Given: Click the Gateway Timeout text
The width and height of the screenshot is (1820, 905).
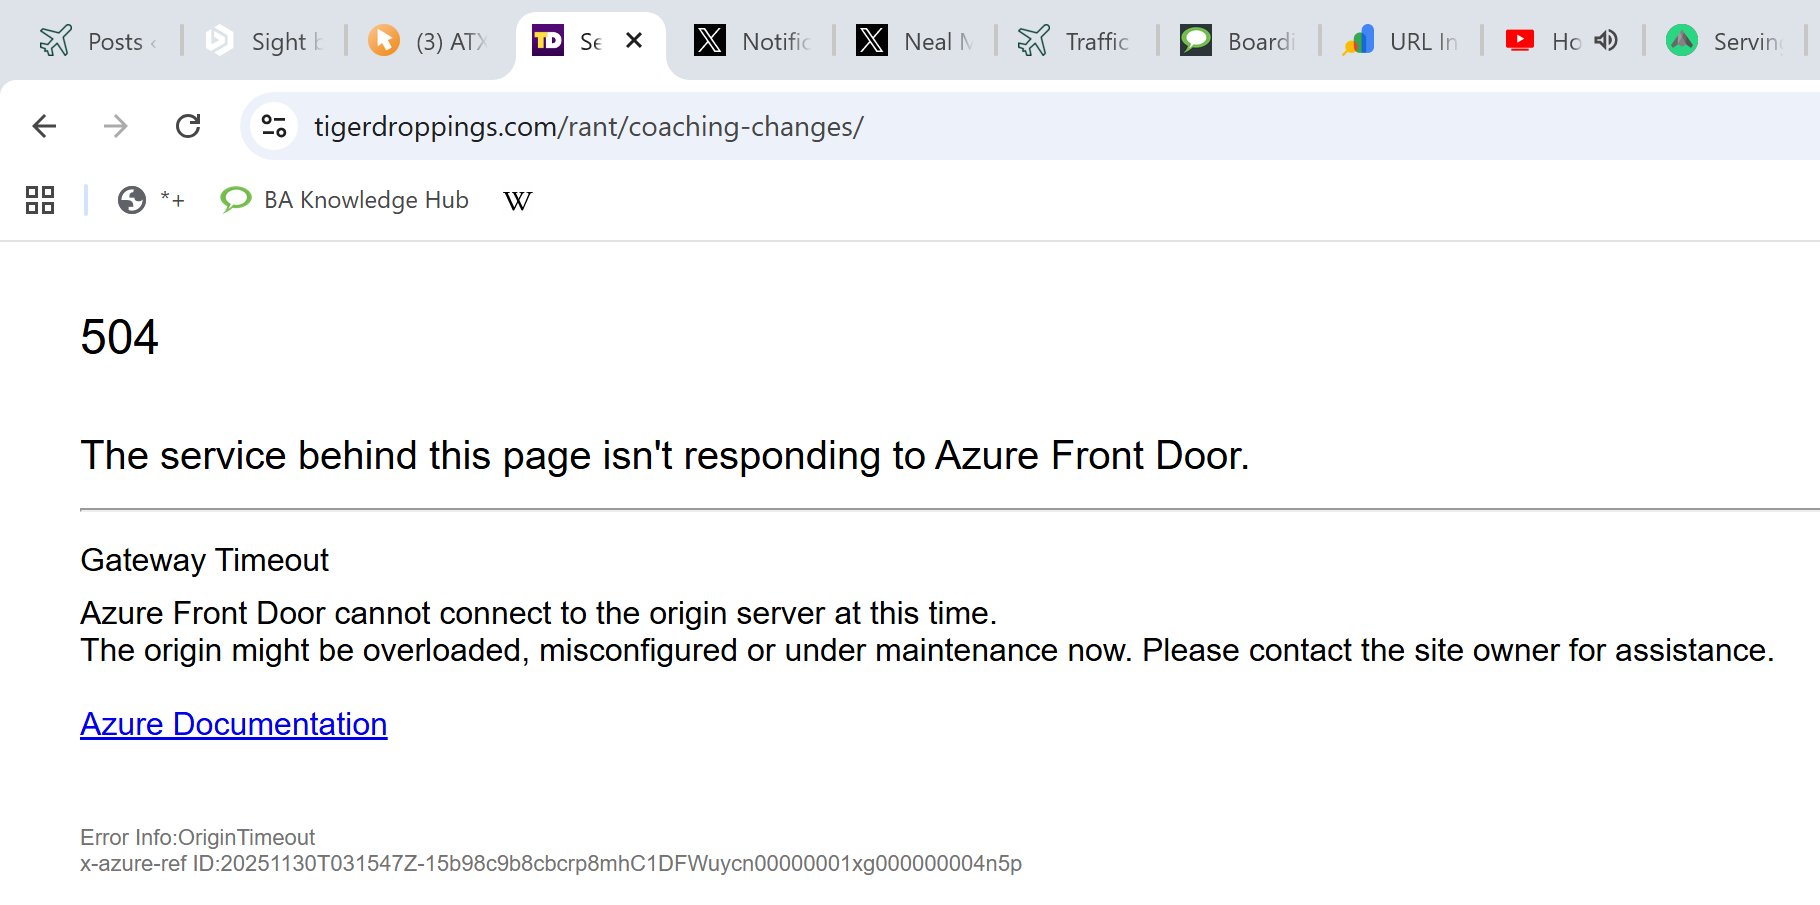Looking at the screenshot, I should [204, 560].
